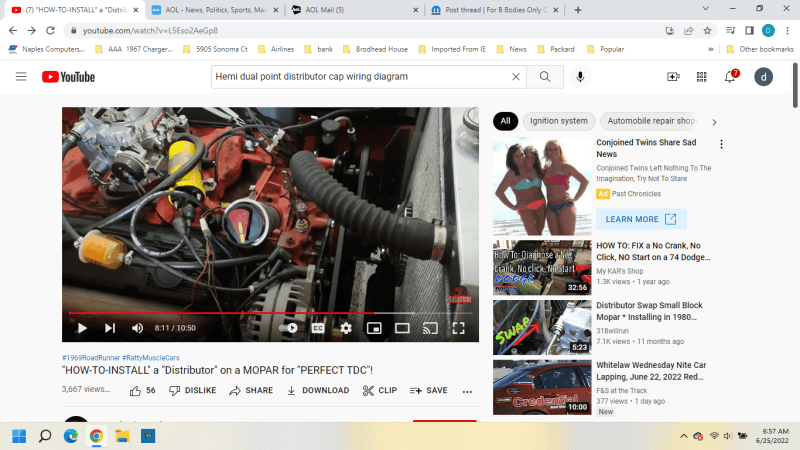Open the account avatar menu
800x450 pixels.
pos(763,77)
